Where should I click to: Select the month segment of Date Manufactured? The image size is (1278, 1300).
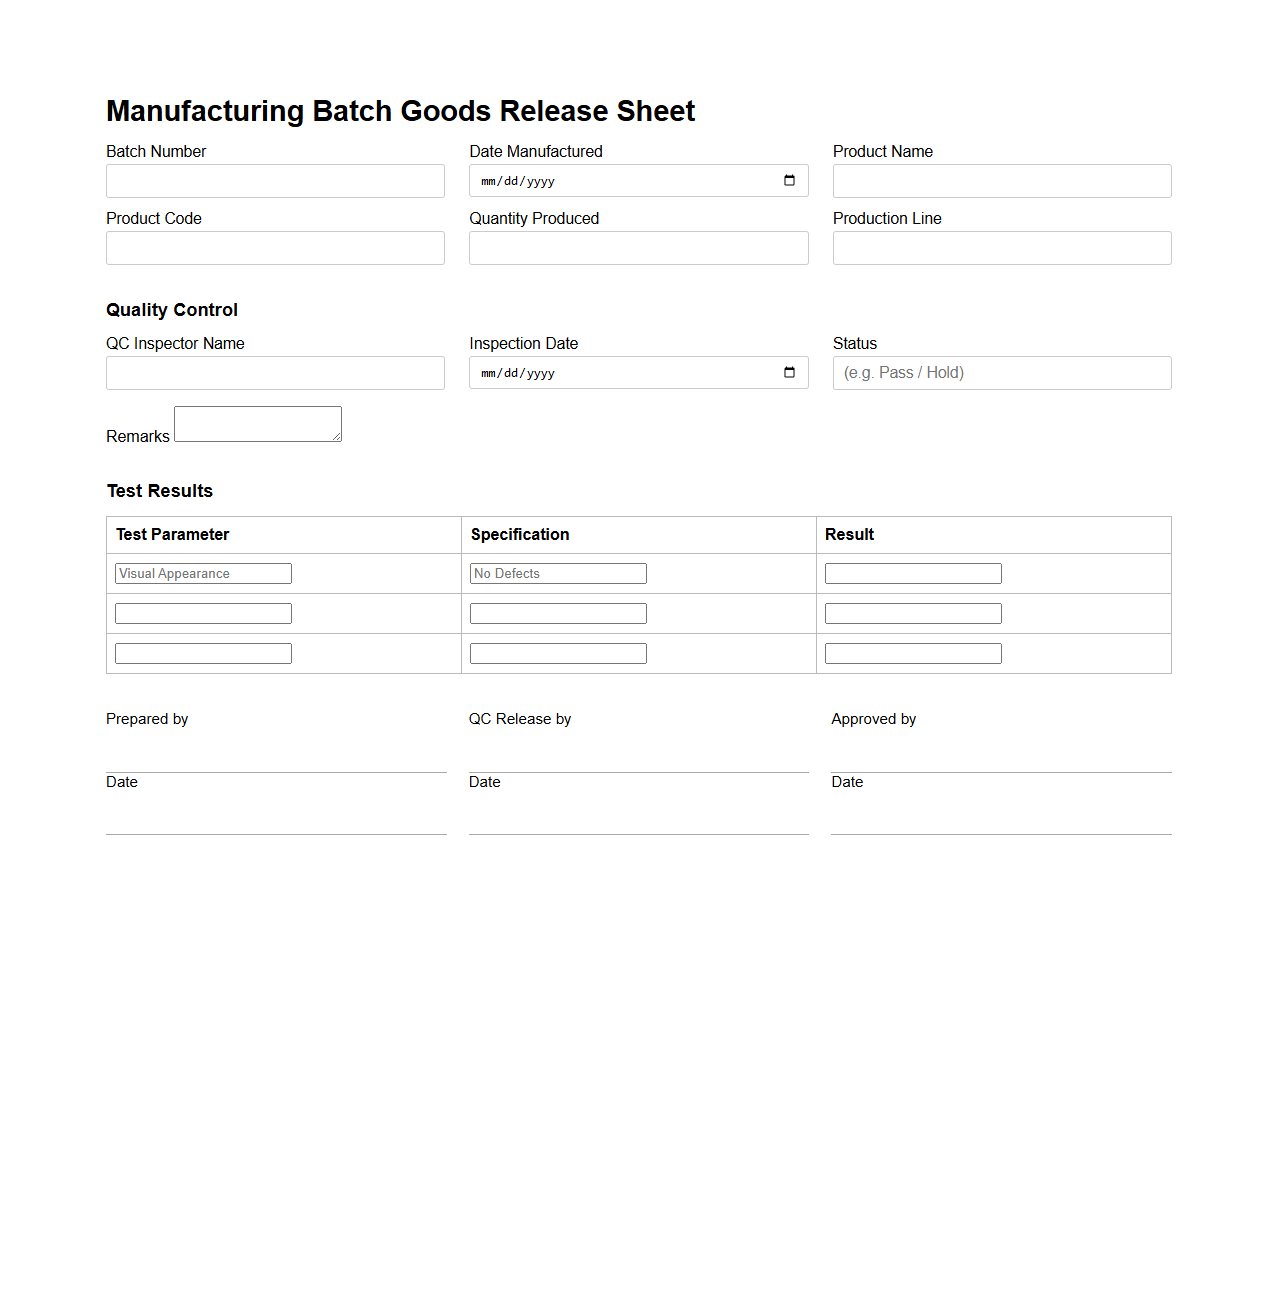(x=489, y=181)
